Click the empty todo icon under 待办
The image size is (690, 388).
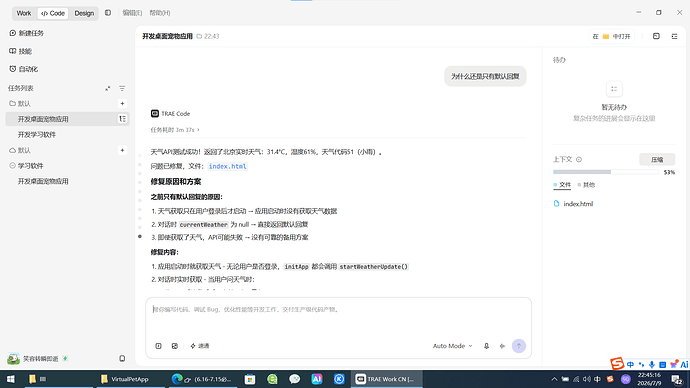[x=614, y=89]
